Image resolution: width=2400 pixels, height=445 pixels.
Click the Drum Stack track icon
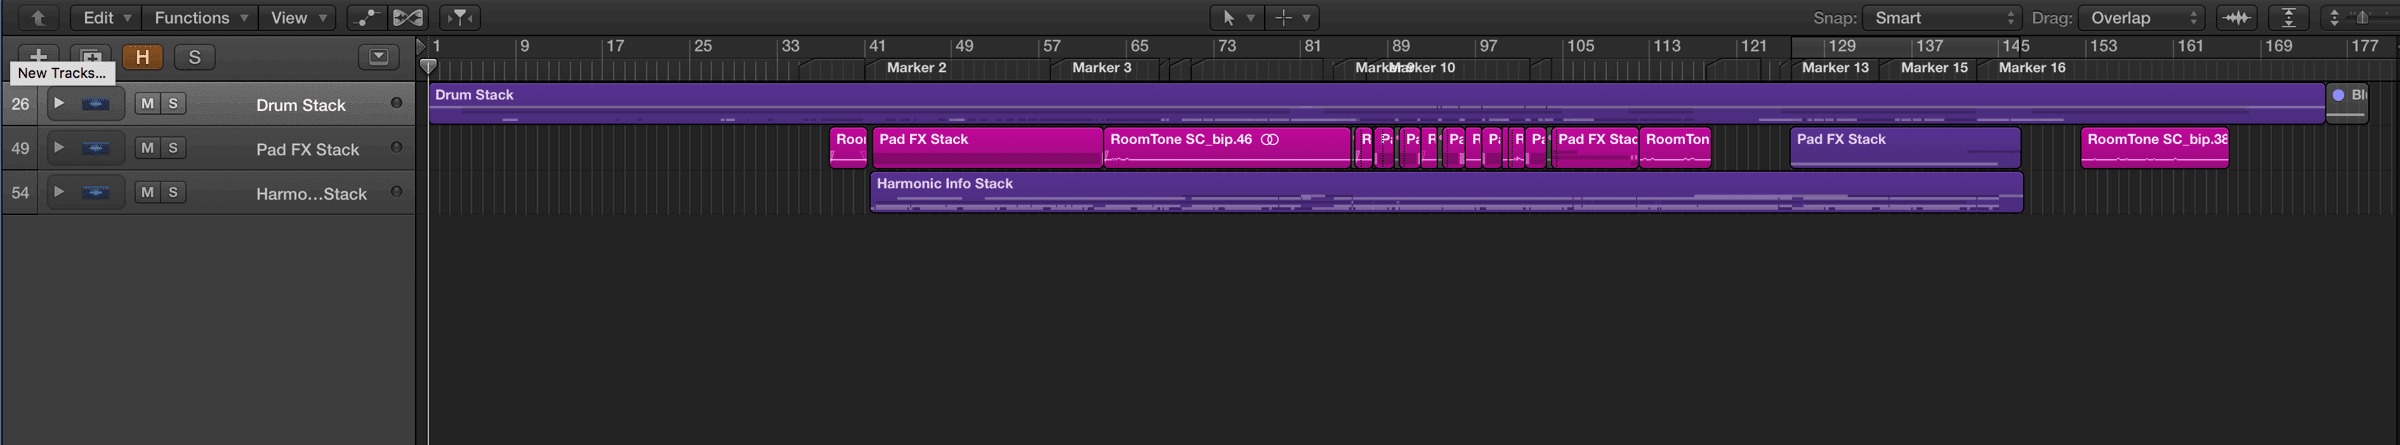[96, 104]
